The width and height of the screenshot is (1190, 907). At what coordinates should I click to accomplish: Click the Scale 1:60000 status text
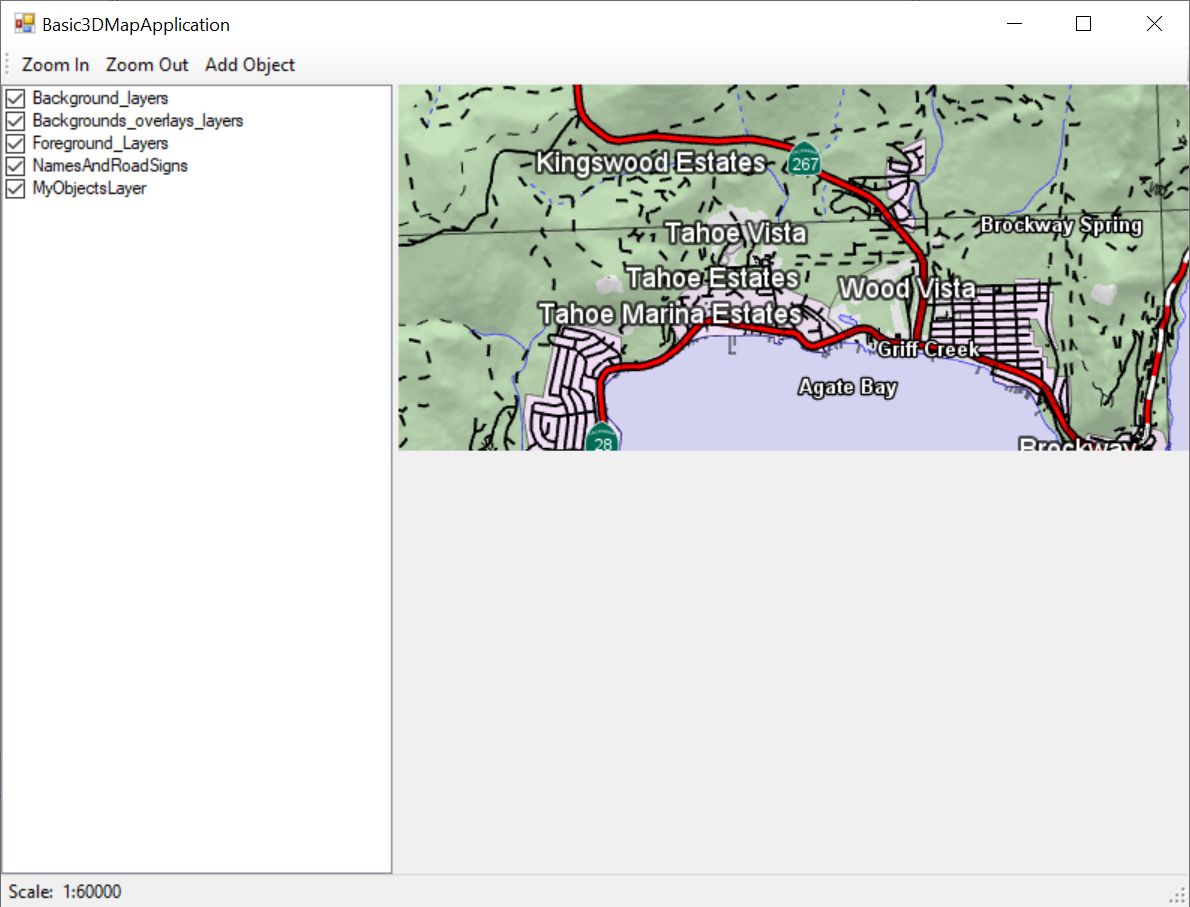[x=65, y=891]
